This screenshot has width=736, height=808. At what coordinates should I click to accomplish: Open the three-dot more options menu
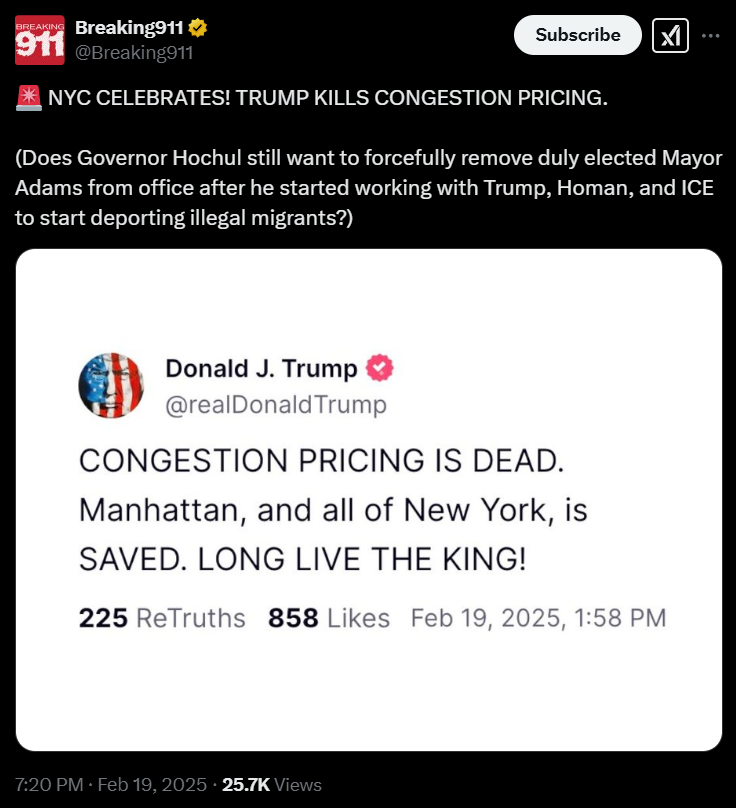(711, 36)
